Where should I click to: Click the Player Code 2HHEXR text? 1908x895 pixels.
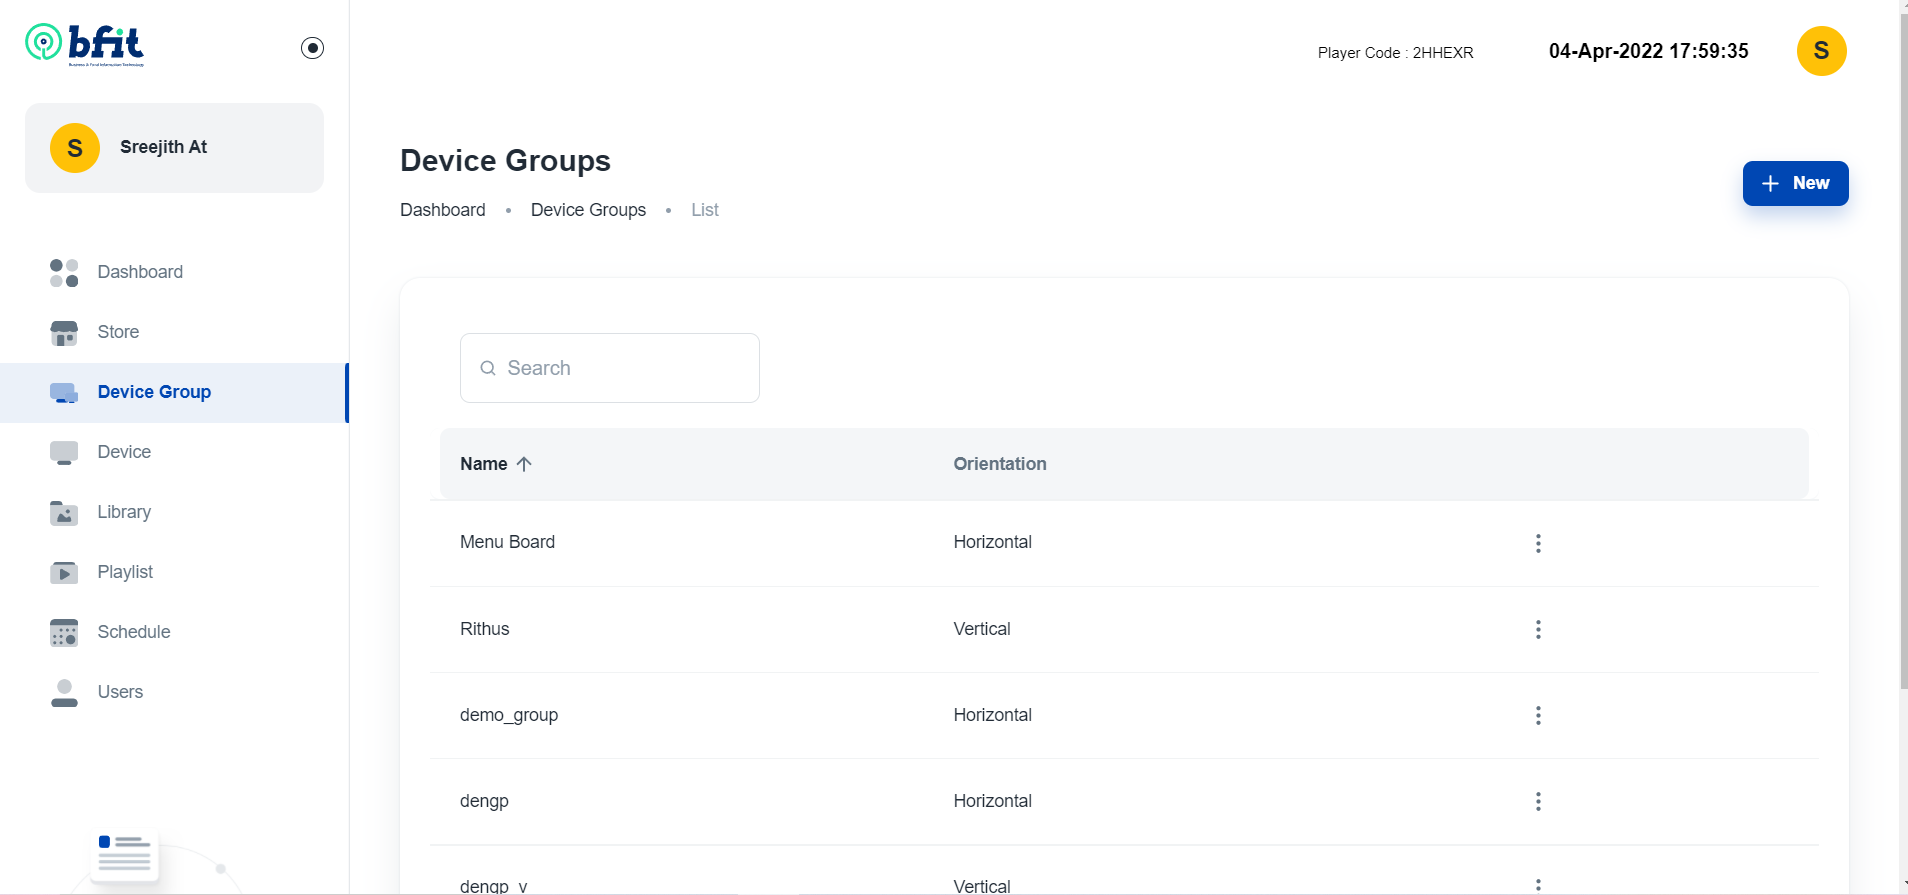pyautogui.click(x=1395, y=53)
